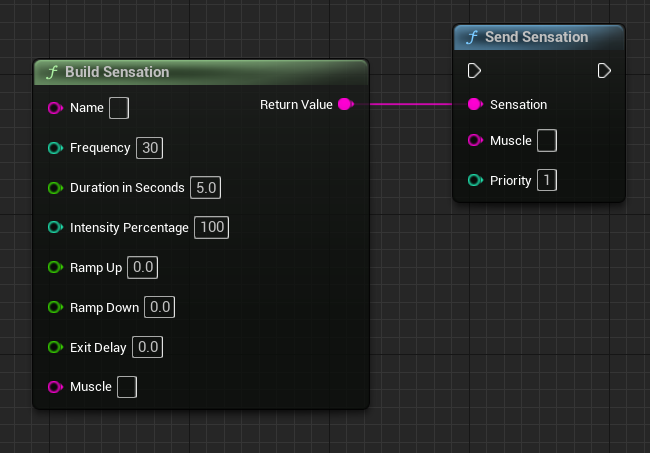Click the Muscle field in Send Sensation
This screenshot has width=650, height=453.
(x=547, y=141)
